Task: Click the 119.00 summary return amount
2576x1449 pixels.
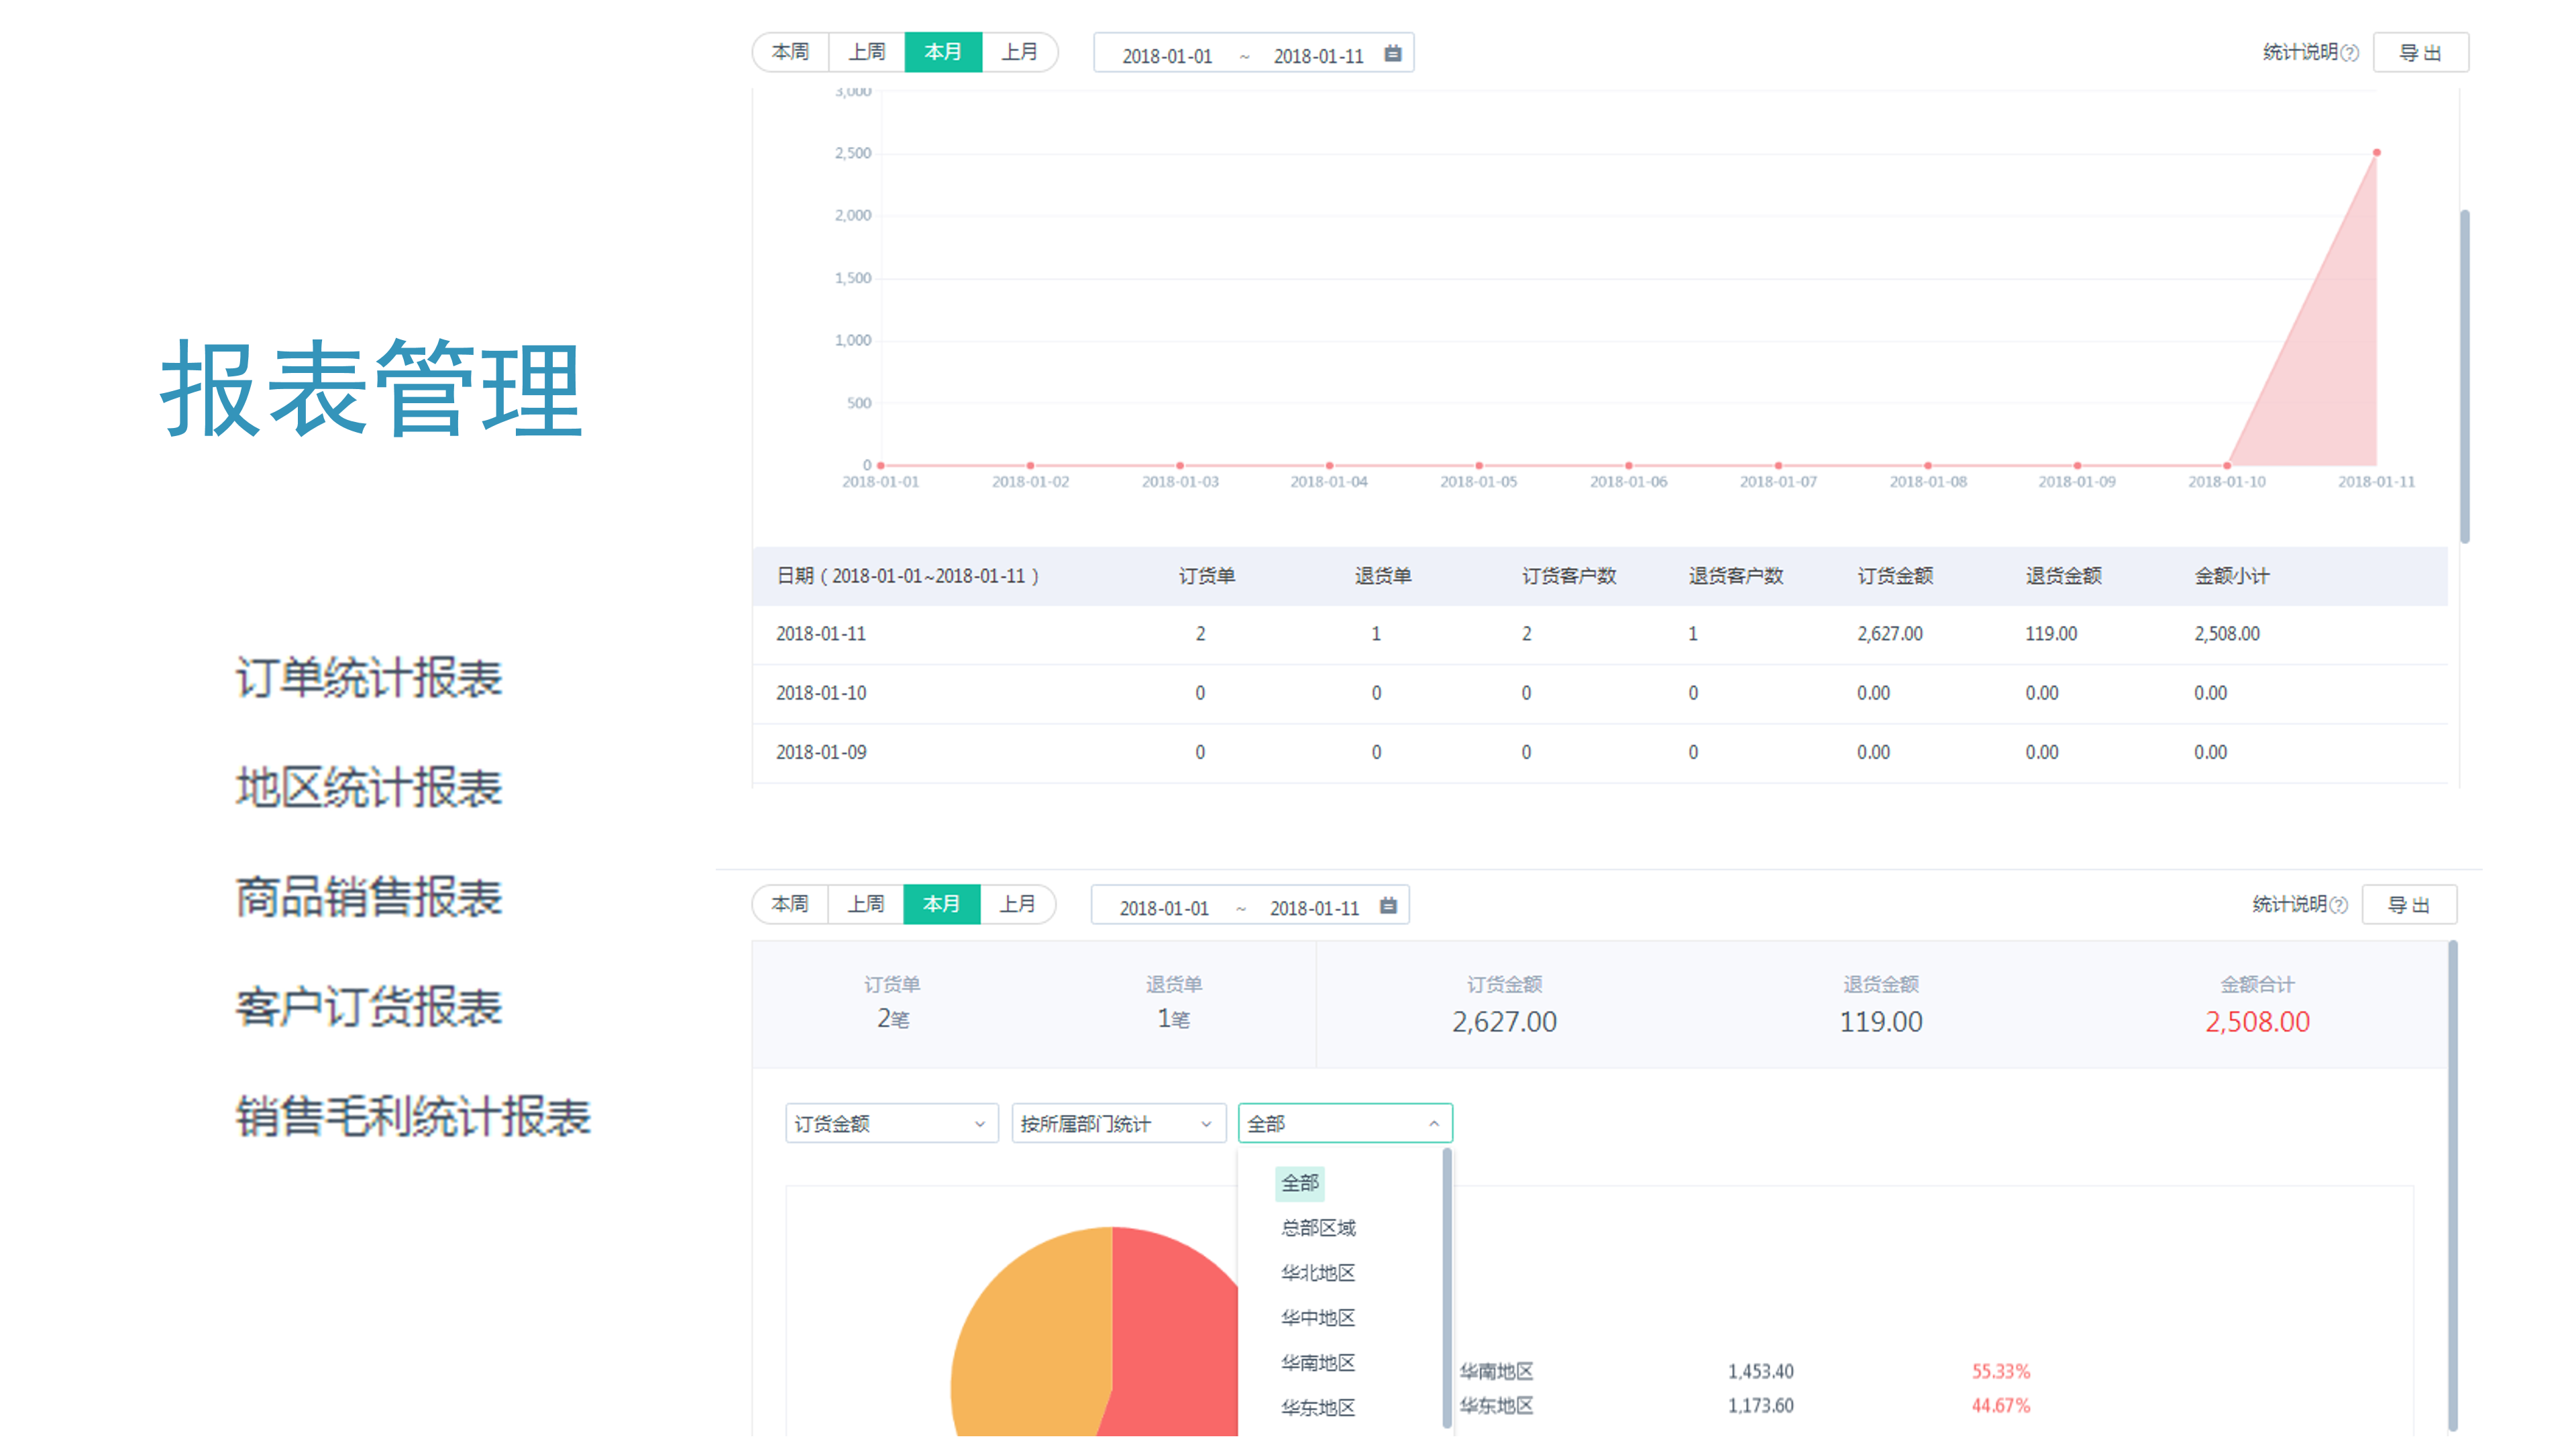Action: point(1880,1022)
